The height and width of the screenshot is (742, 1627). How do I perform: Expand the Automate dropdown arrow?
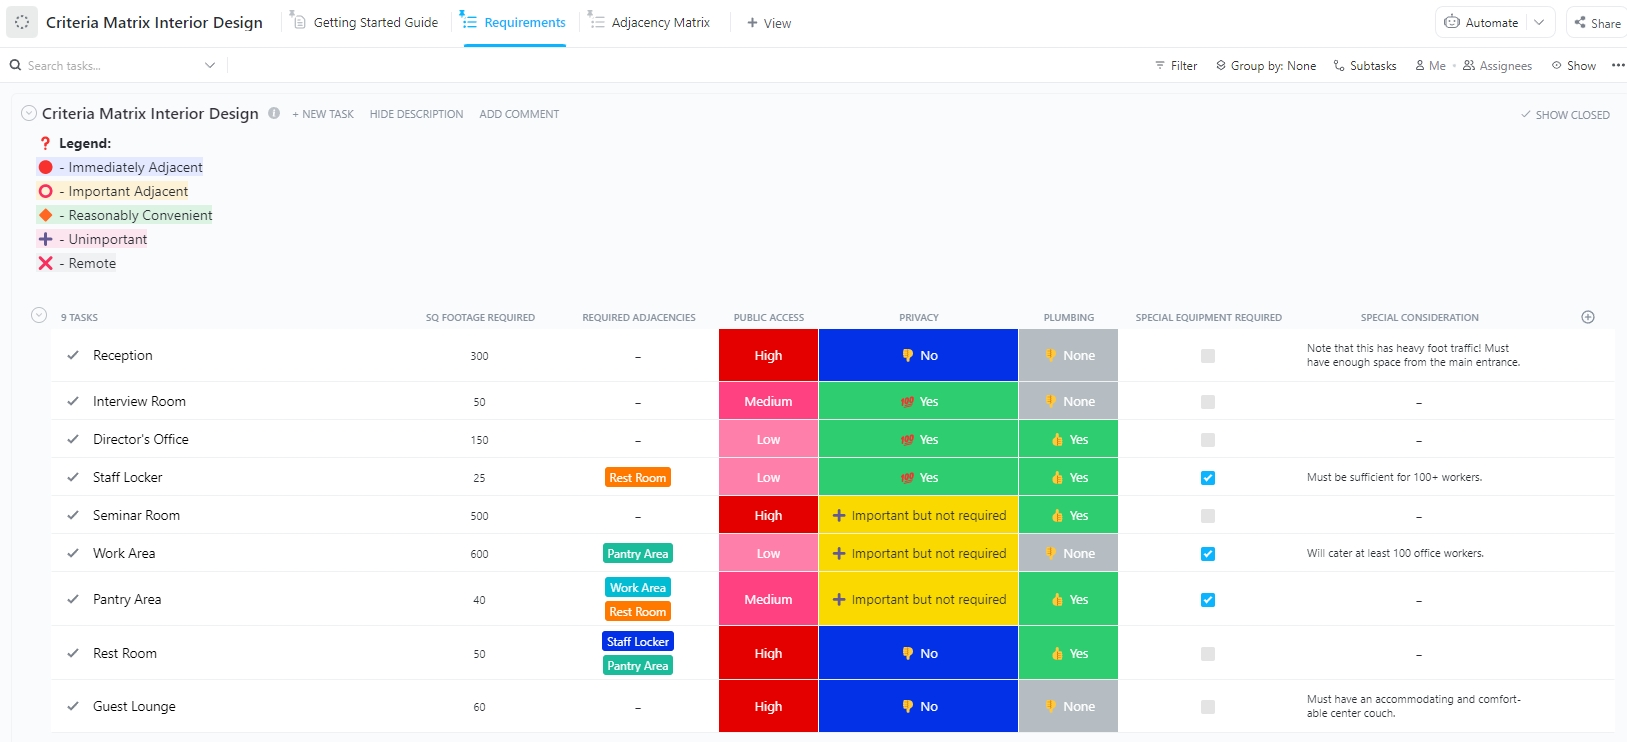pos(1540,22)
